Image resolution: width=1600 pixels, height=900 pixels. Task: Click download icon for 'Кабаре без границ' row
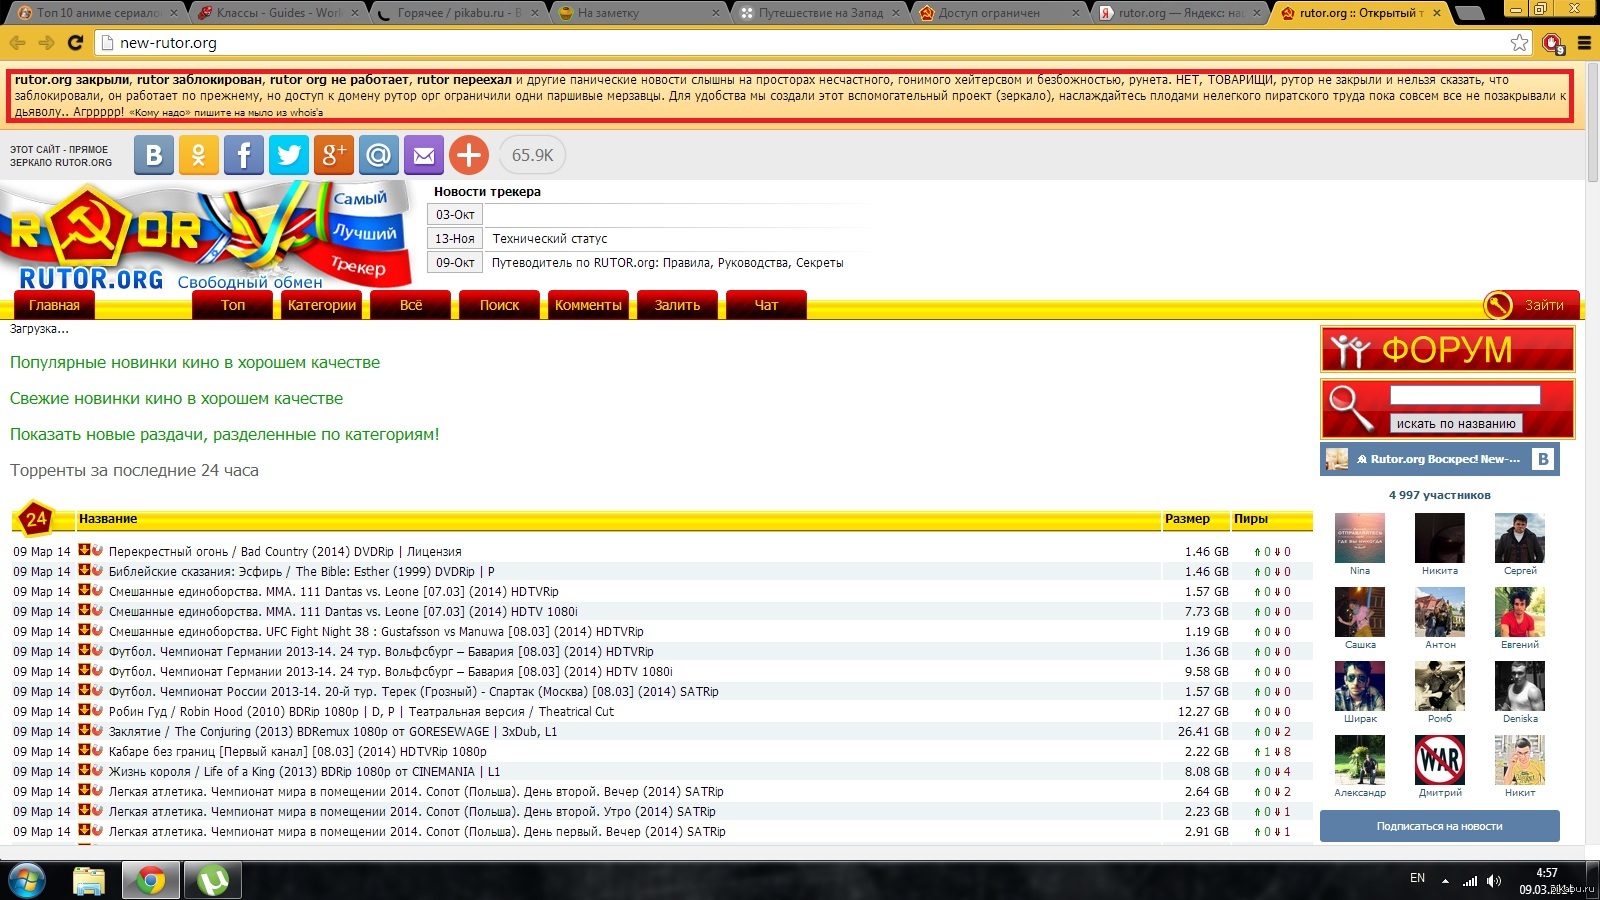(x=85, y=750)
